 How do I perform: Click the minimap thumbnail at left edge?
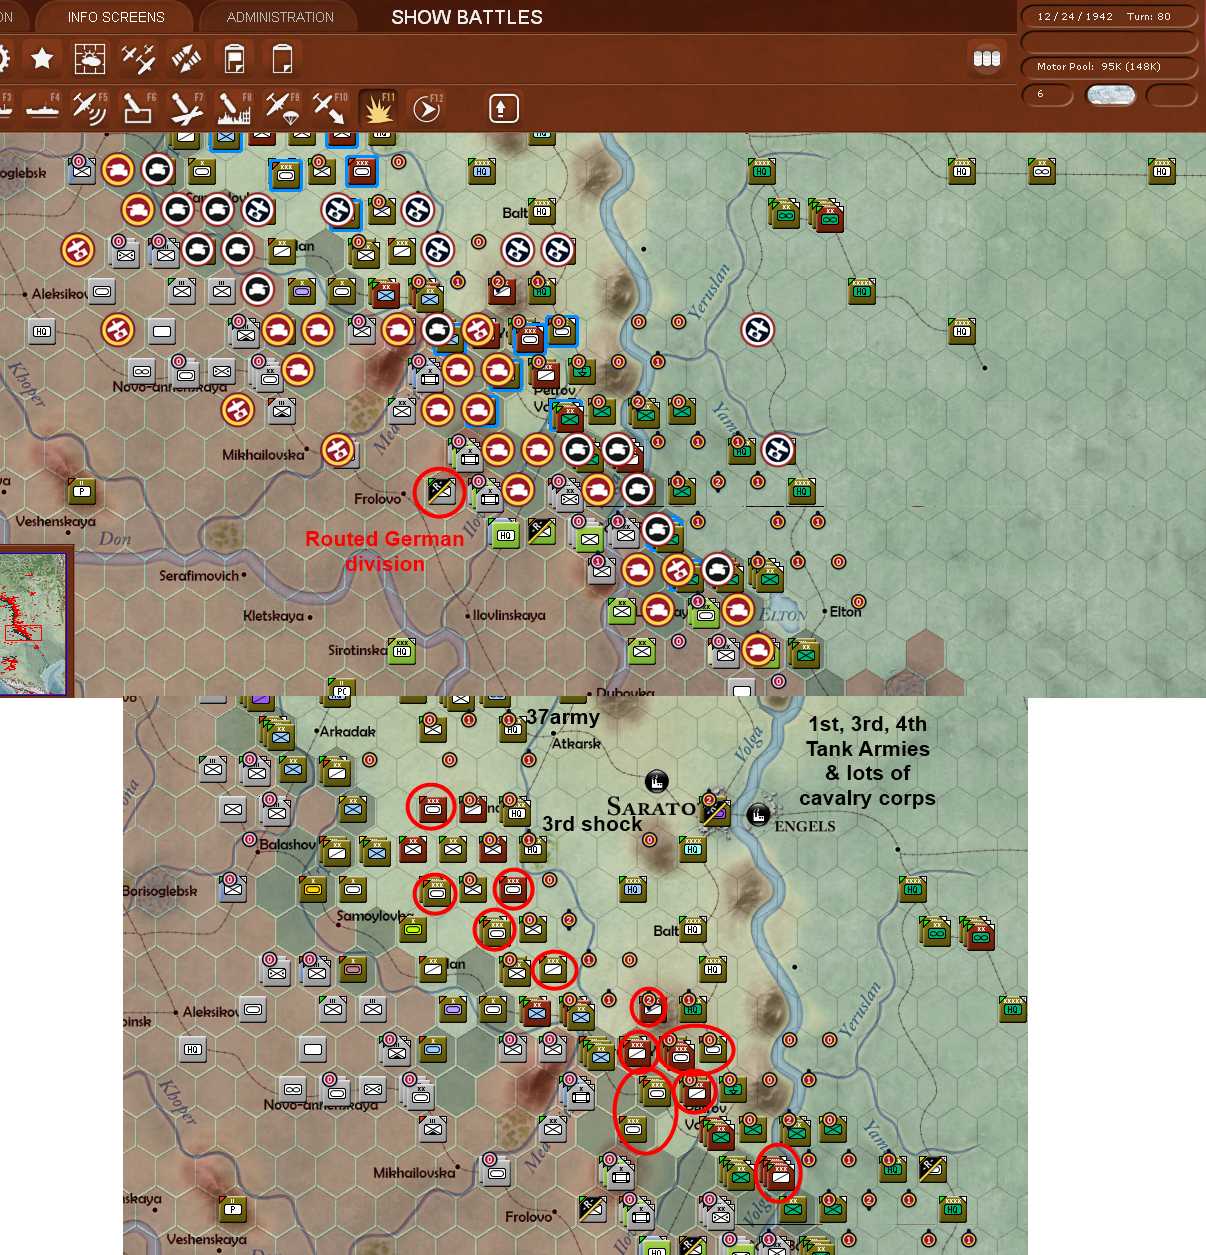pos(35,622)
